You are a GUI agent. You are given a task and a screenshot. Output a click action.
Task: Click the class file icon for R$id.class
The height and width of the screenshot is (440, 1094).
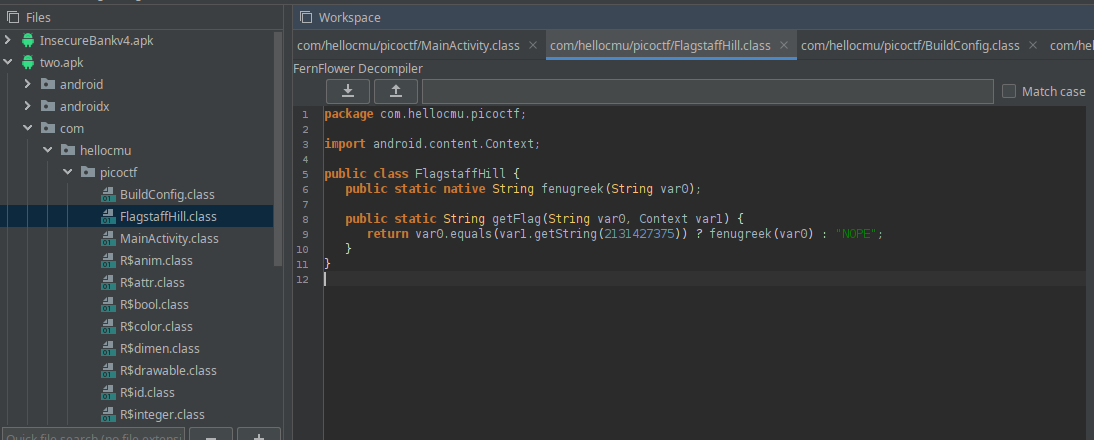pos(107,393)
